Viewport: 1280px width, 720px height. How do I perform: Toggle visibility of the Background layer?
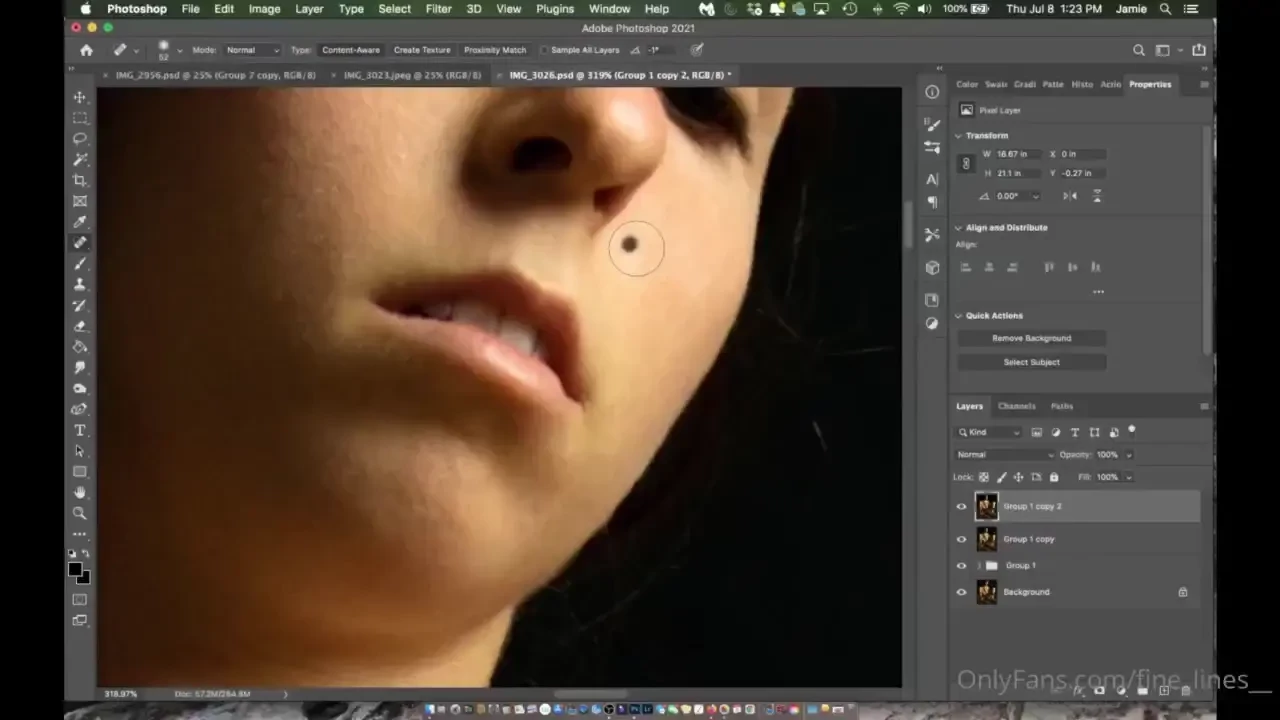tap(962, 592)
